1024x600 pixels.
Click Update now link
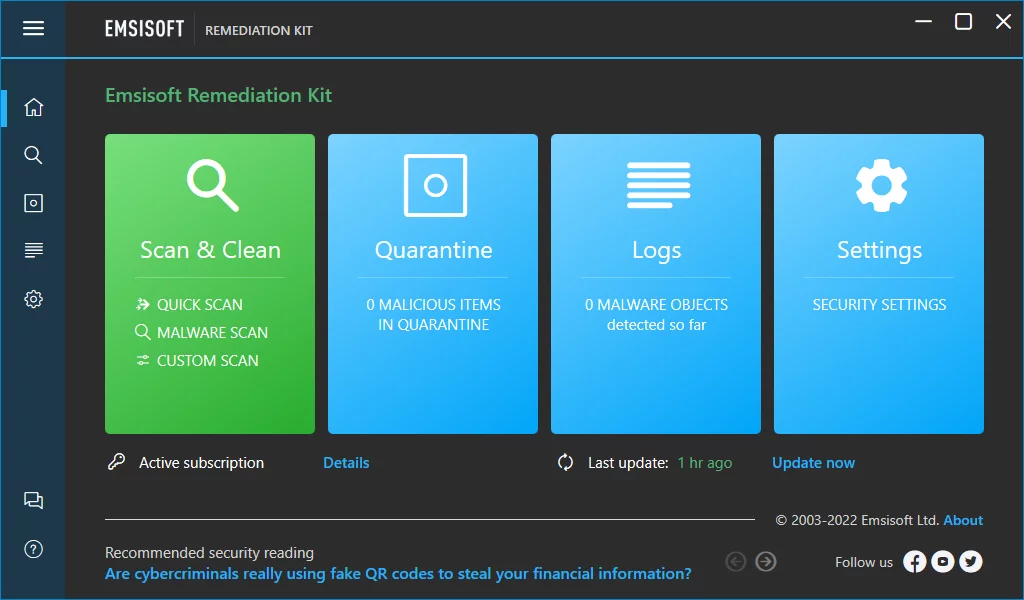tap(813, 463)
